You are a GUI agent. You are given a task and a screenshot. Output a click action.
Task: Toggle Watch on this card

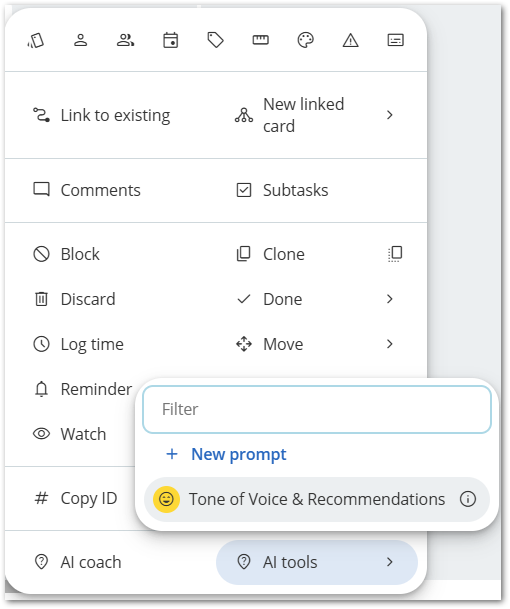(69, 434)
